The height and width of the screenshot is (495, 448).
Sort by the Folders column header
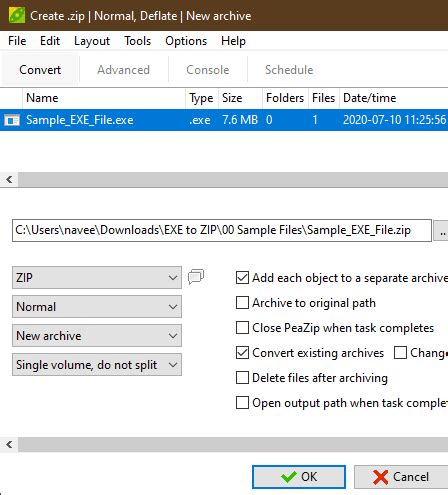pyautogui.click(x=285, y=98)
